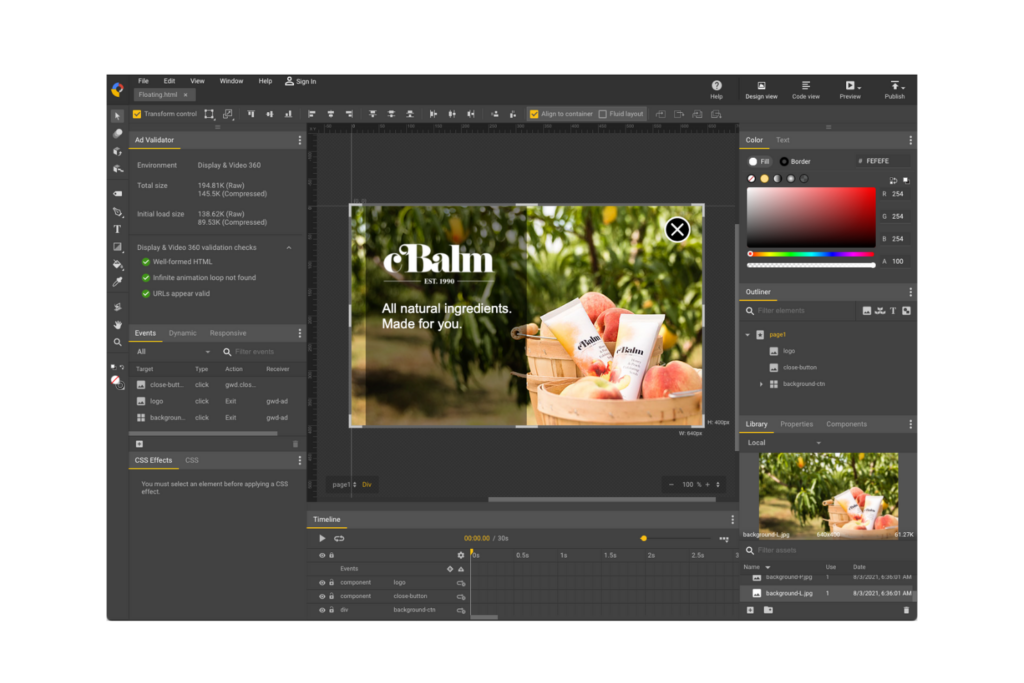
Task: Filter Outliner by text elements
Action: click(x=893, y=311)
